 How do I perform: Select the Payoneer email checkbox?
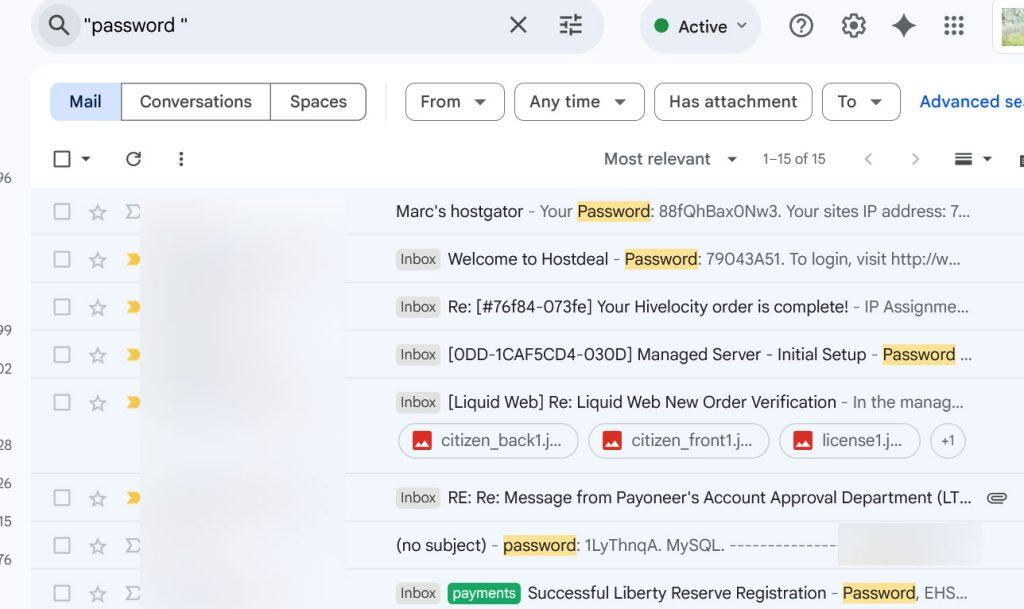pos(62,497)
